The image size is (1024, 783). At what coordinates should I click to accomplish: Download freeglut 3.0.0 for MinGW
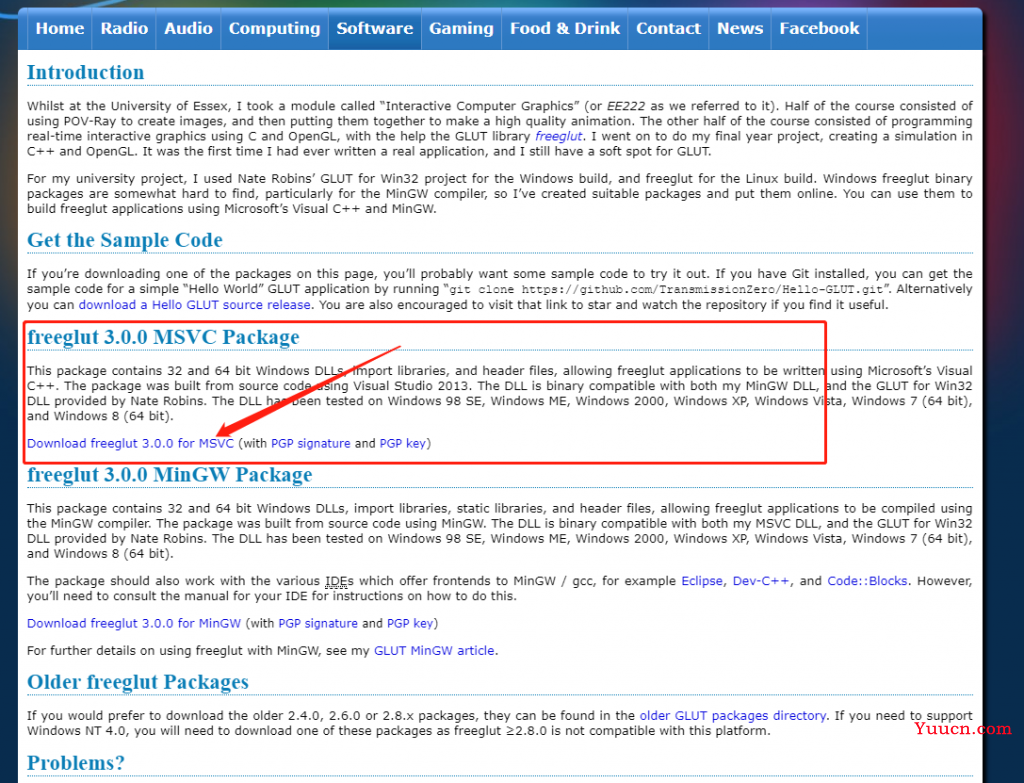coord(134,624)
